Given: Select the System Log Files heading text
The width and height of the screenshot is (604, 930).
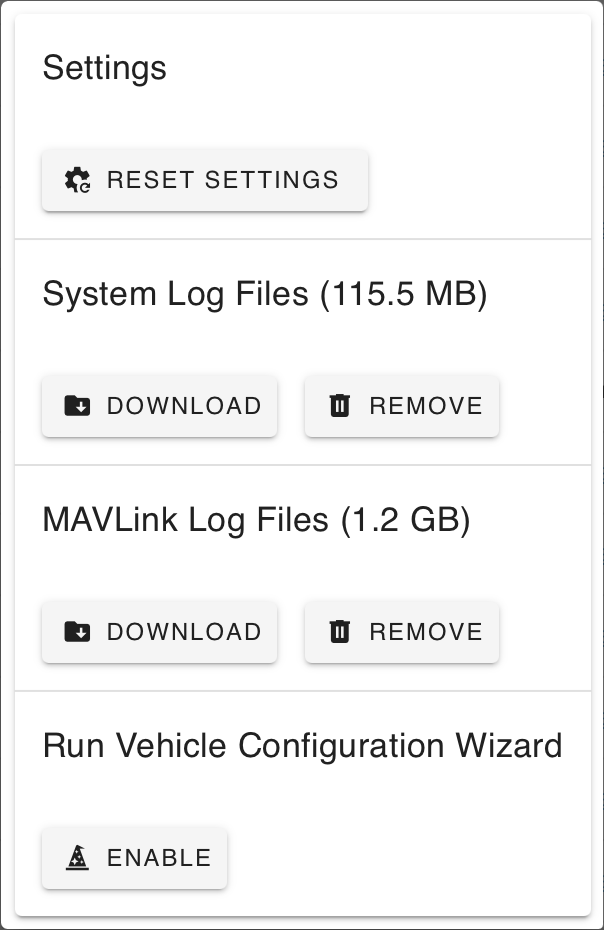Looking at the screenshot, I should (x=175, y=295).
